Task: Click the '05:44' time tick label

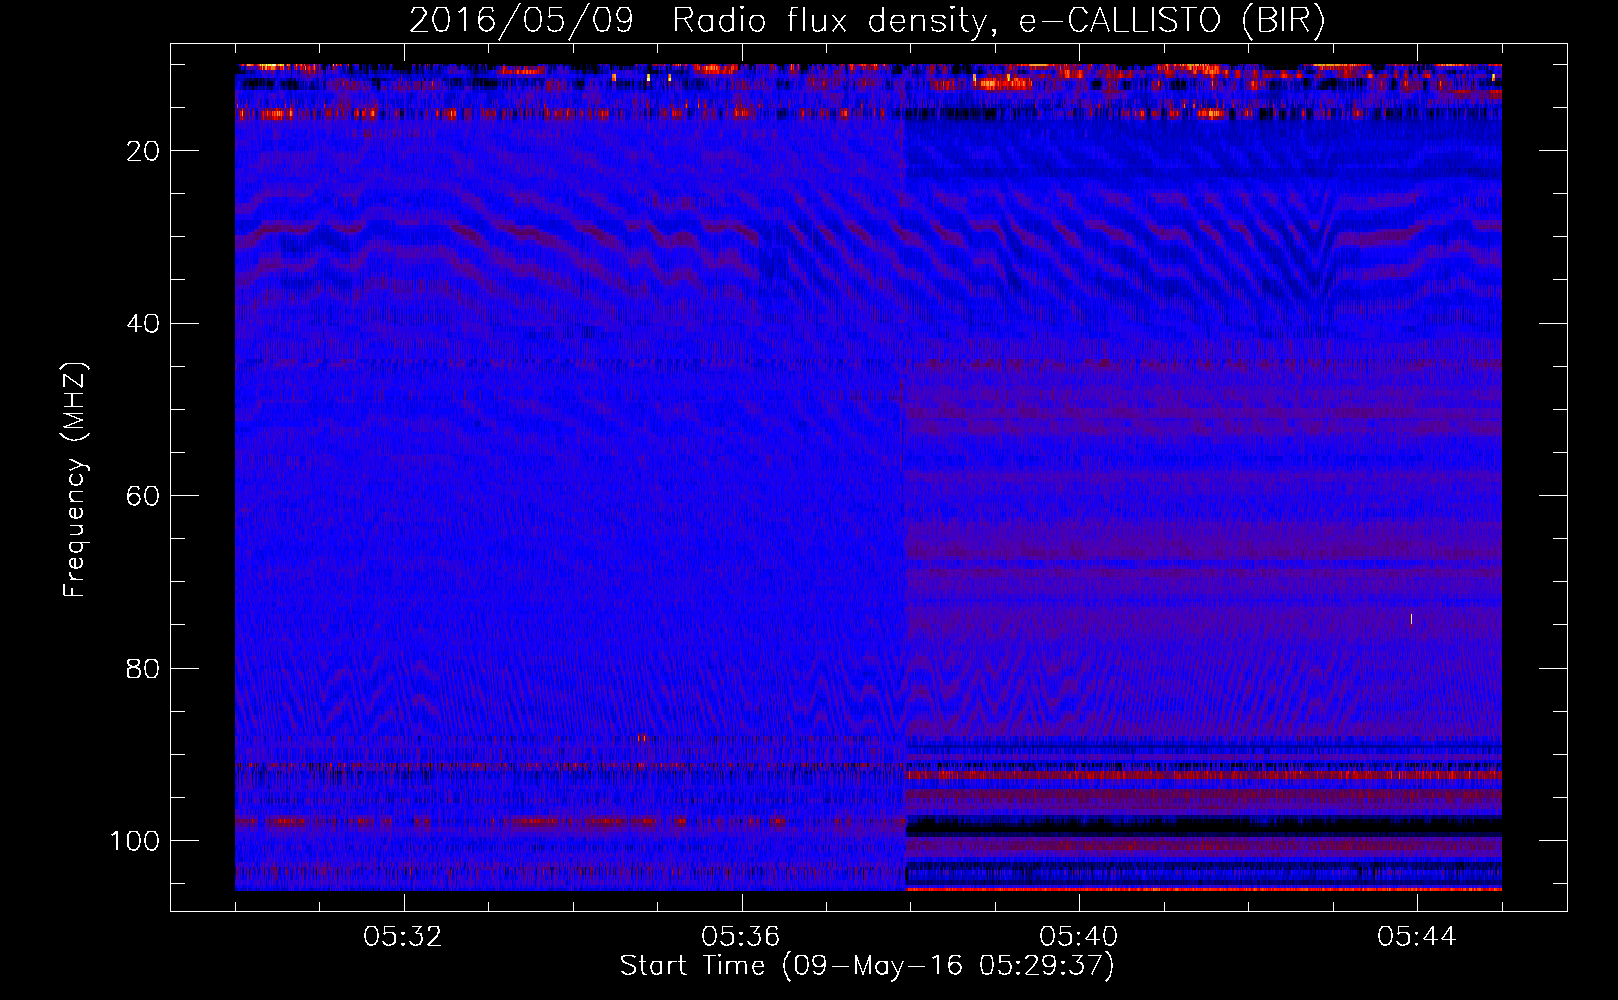Action: coord(1417,937)
